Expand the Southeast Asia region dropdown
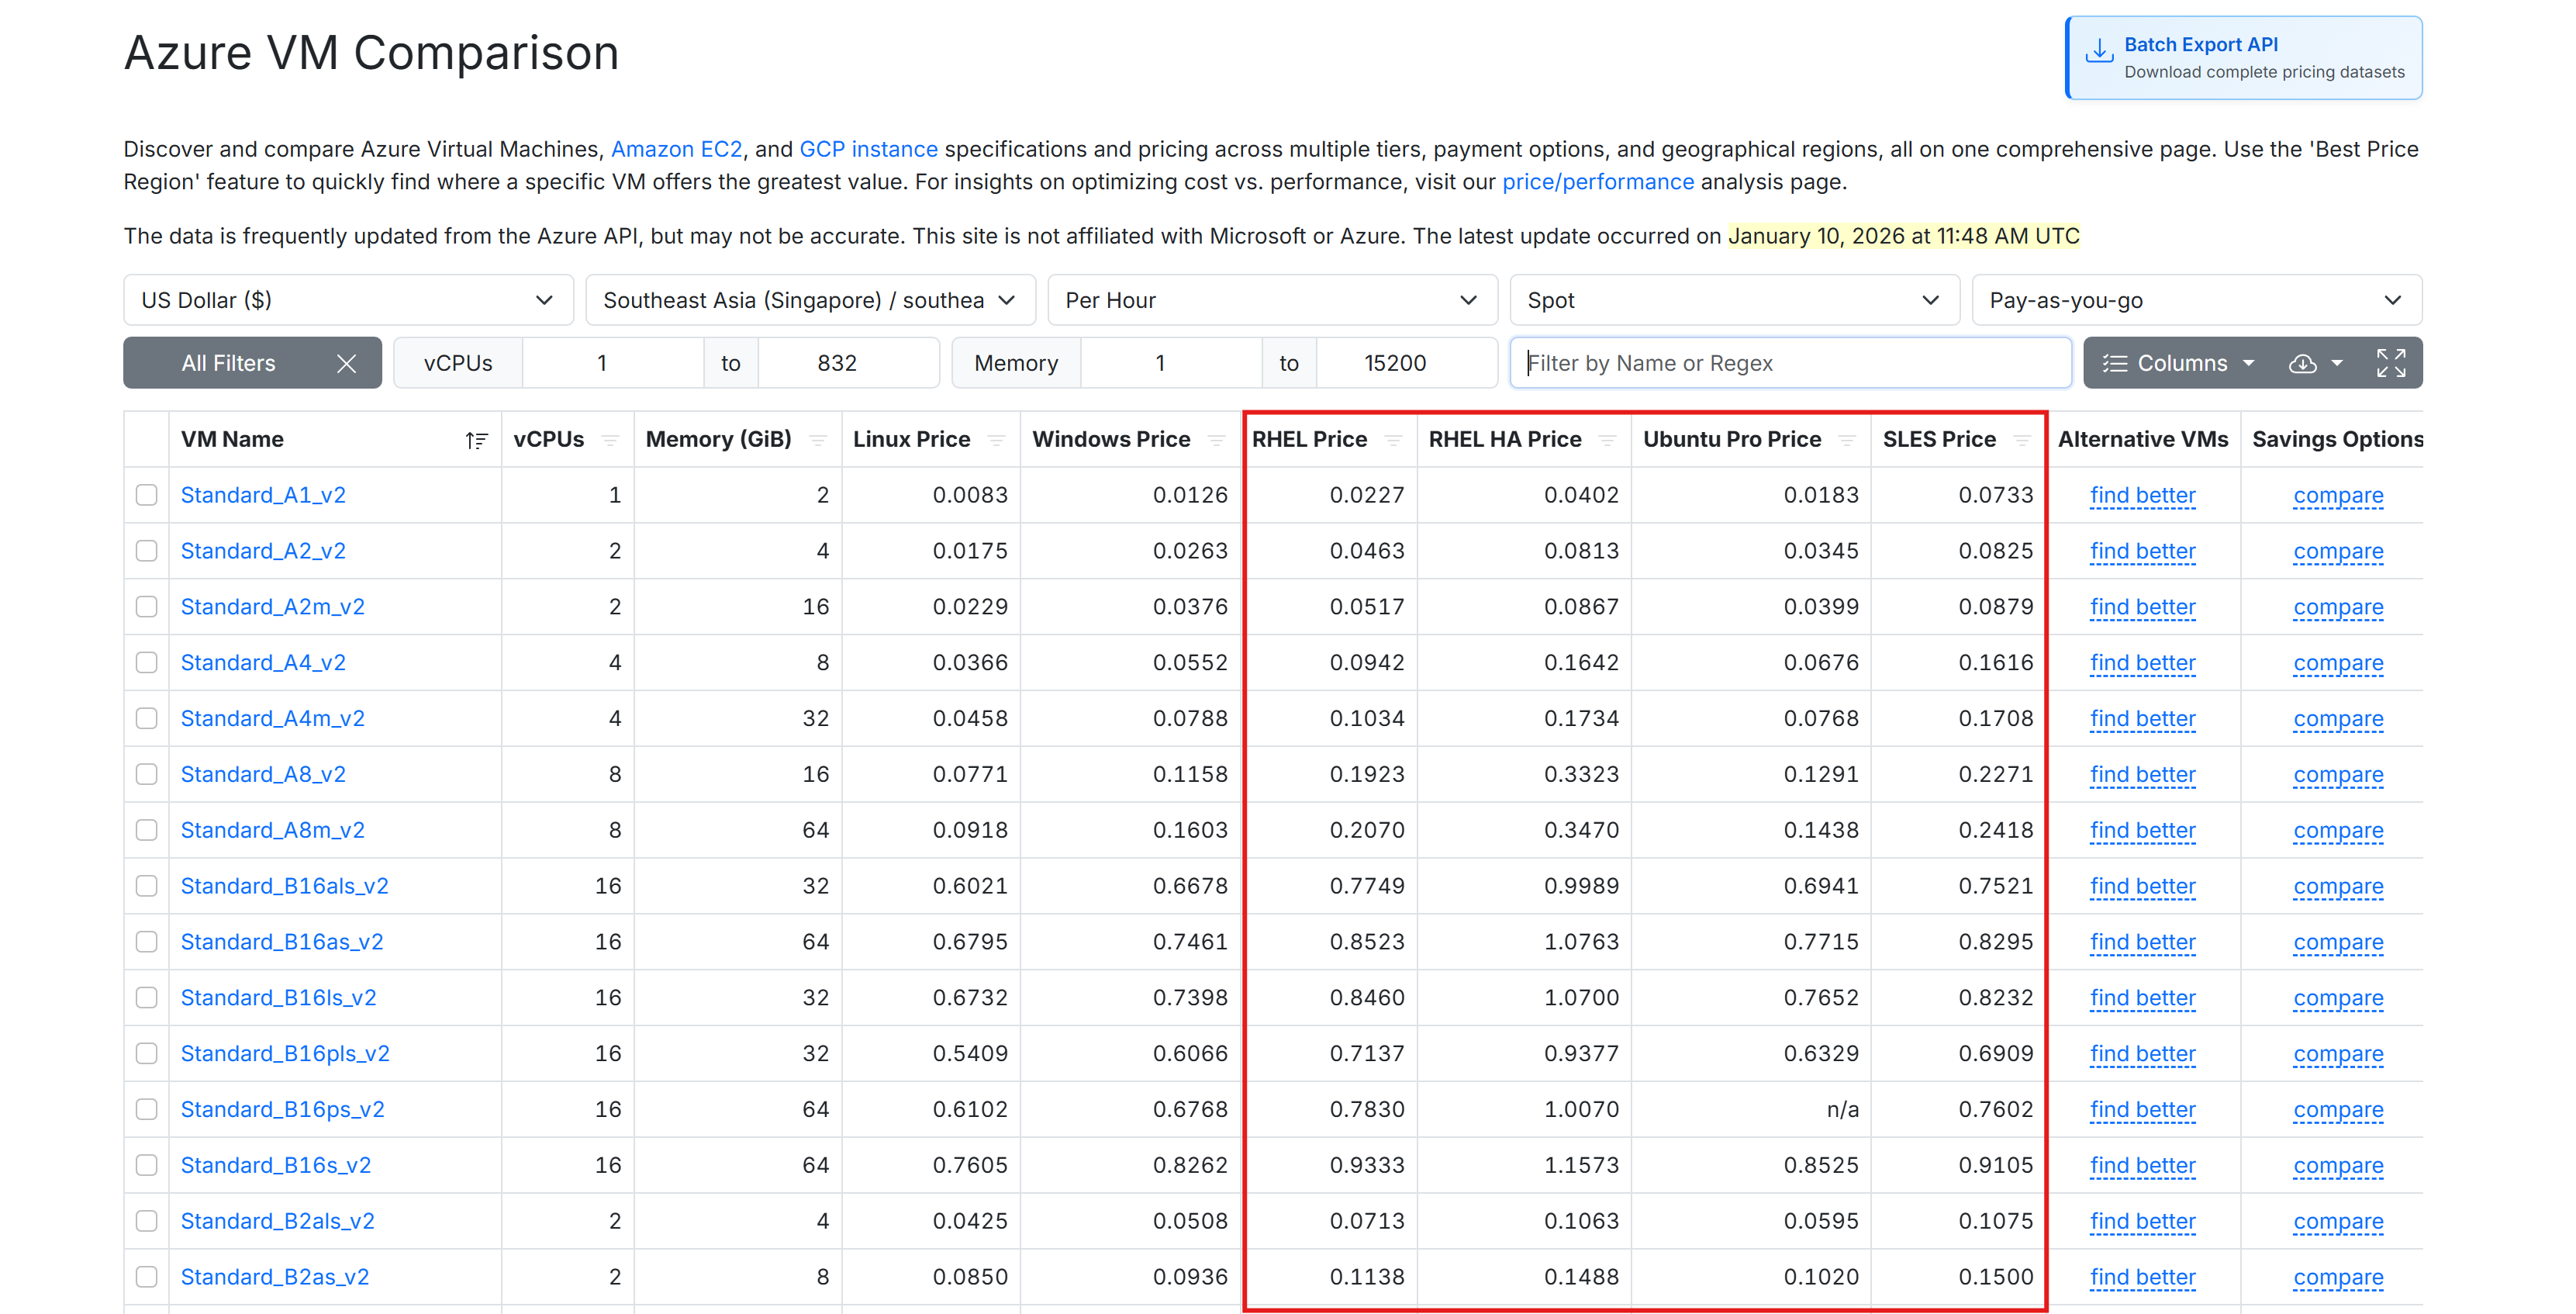 pos(810,300)
